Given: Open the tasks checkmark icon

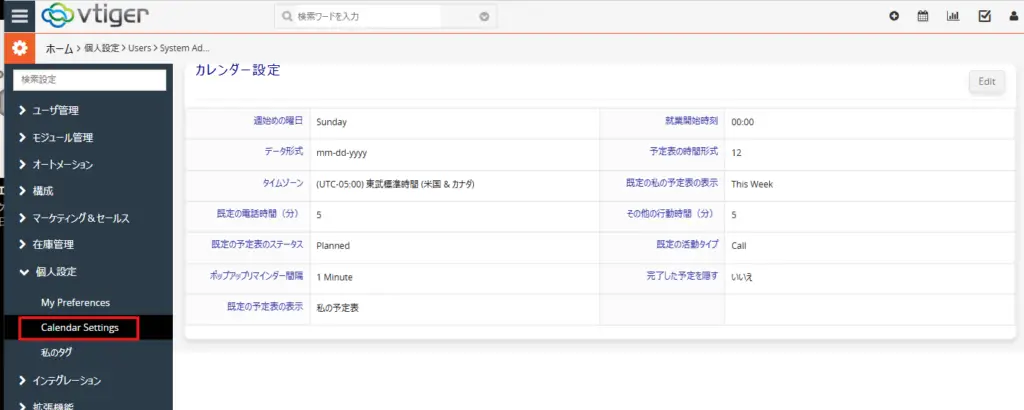Looking at the screenshot, I should coord(984,16).
